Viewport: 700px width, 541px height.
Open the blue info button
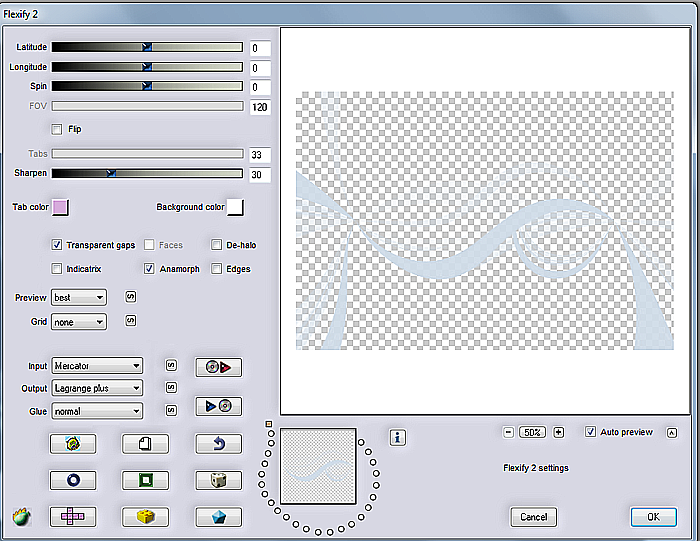(x=397, y=437)
